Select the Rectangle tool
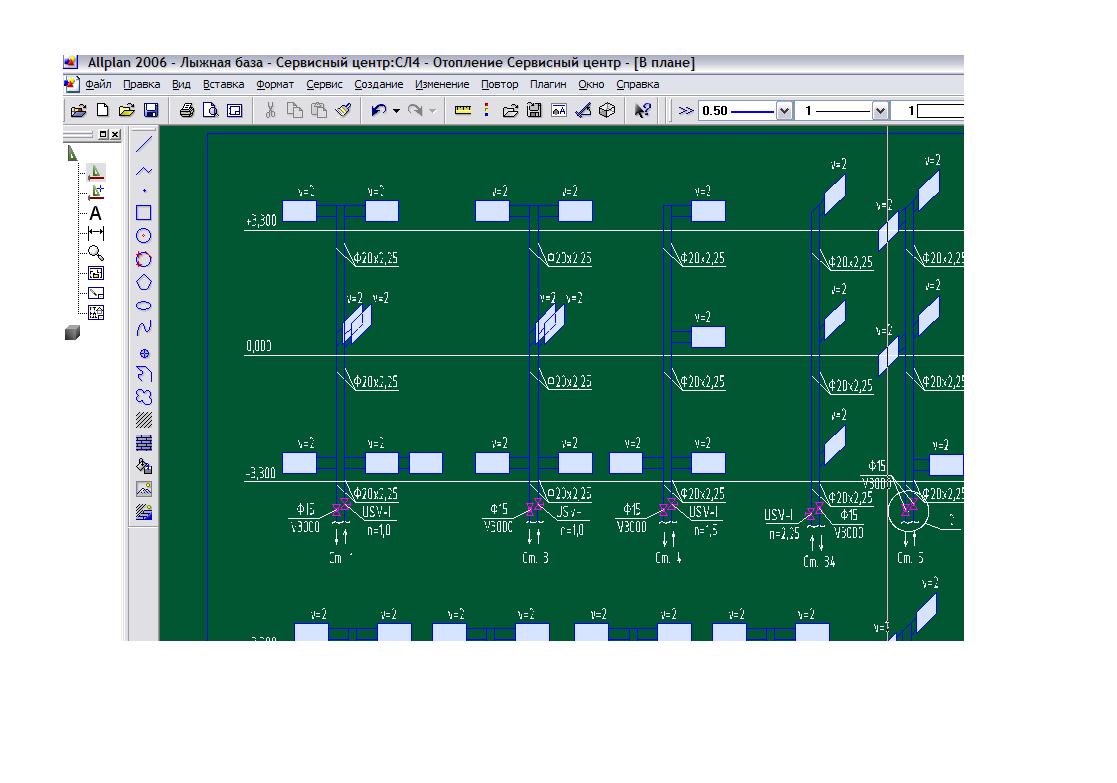 click(x=144, y=213)
